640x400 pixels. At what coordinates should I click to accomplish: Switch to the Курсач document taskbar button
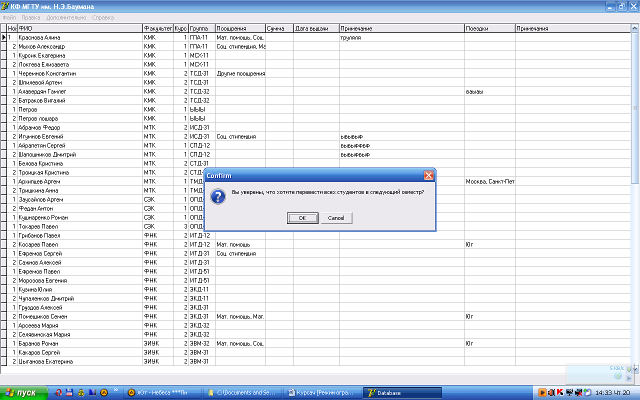click(x=322, y=393)
